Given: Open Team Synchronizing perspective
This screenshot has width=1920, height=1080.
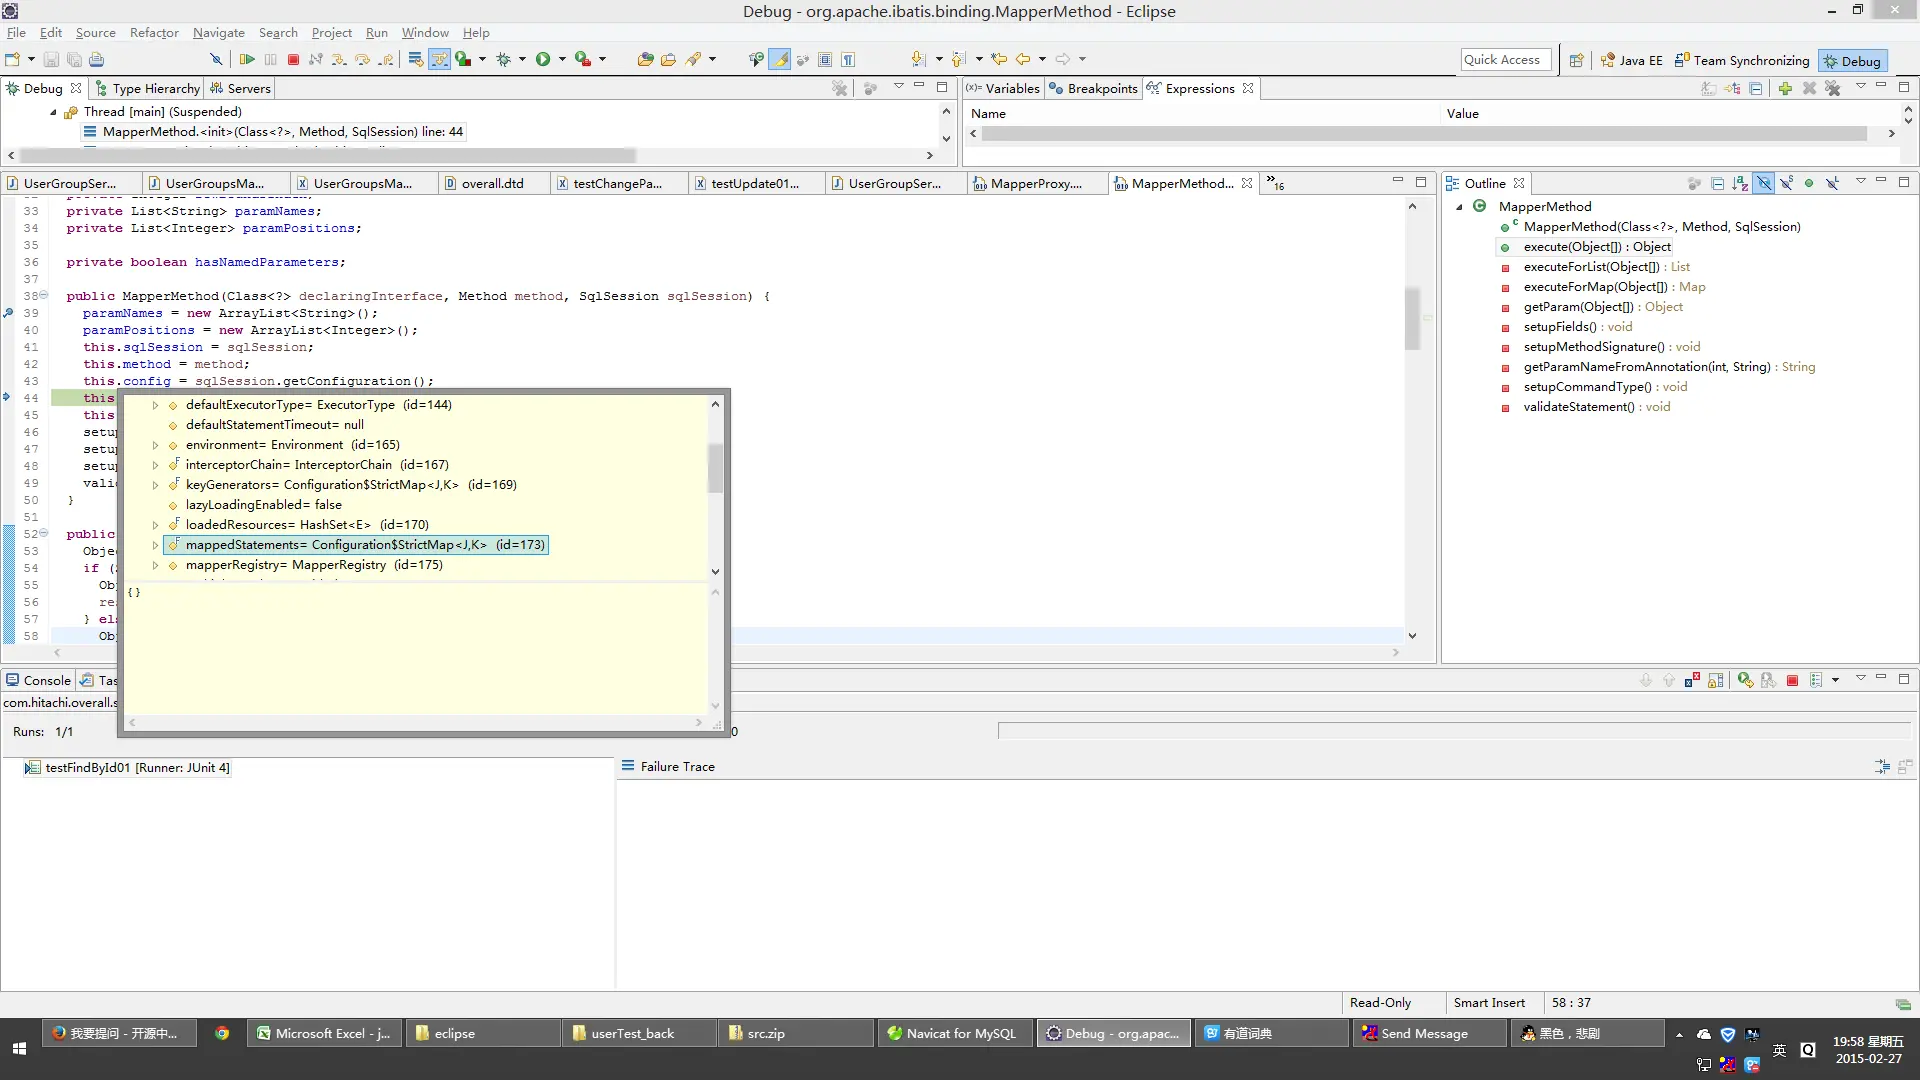Looking at the screenshot, I should 1742,61.
